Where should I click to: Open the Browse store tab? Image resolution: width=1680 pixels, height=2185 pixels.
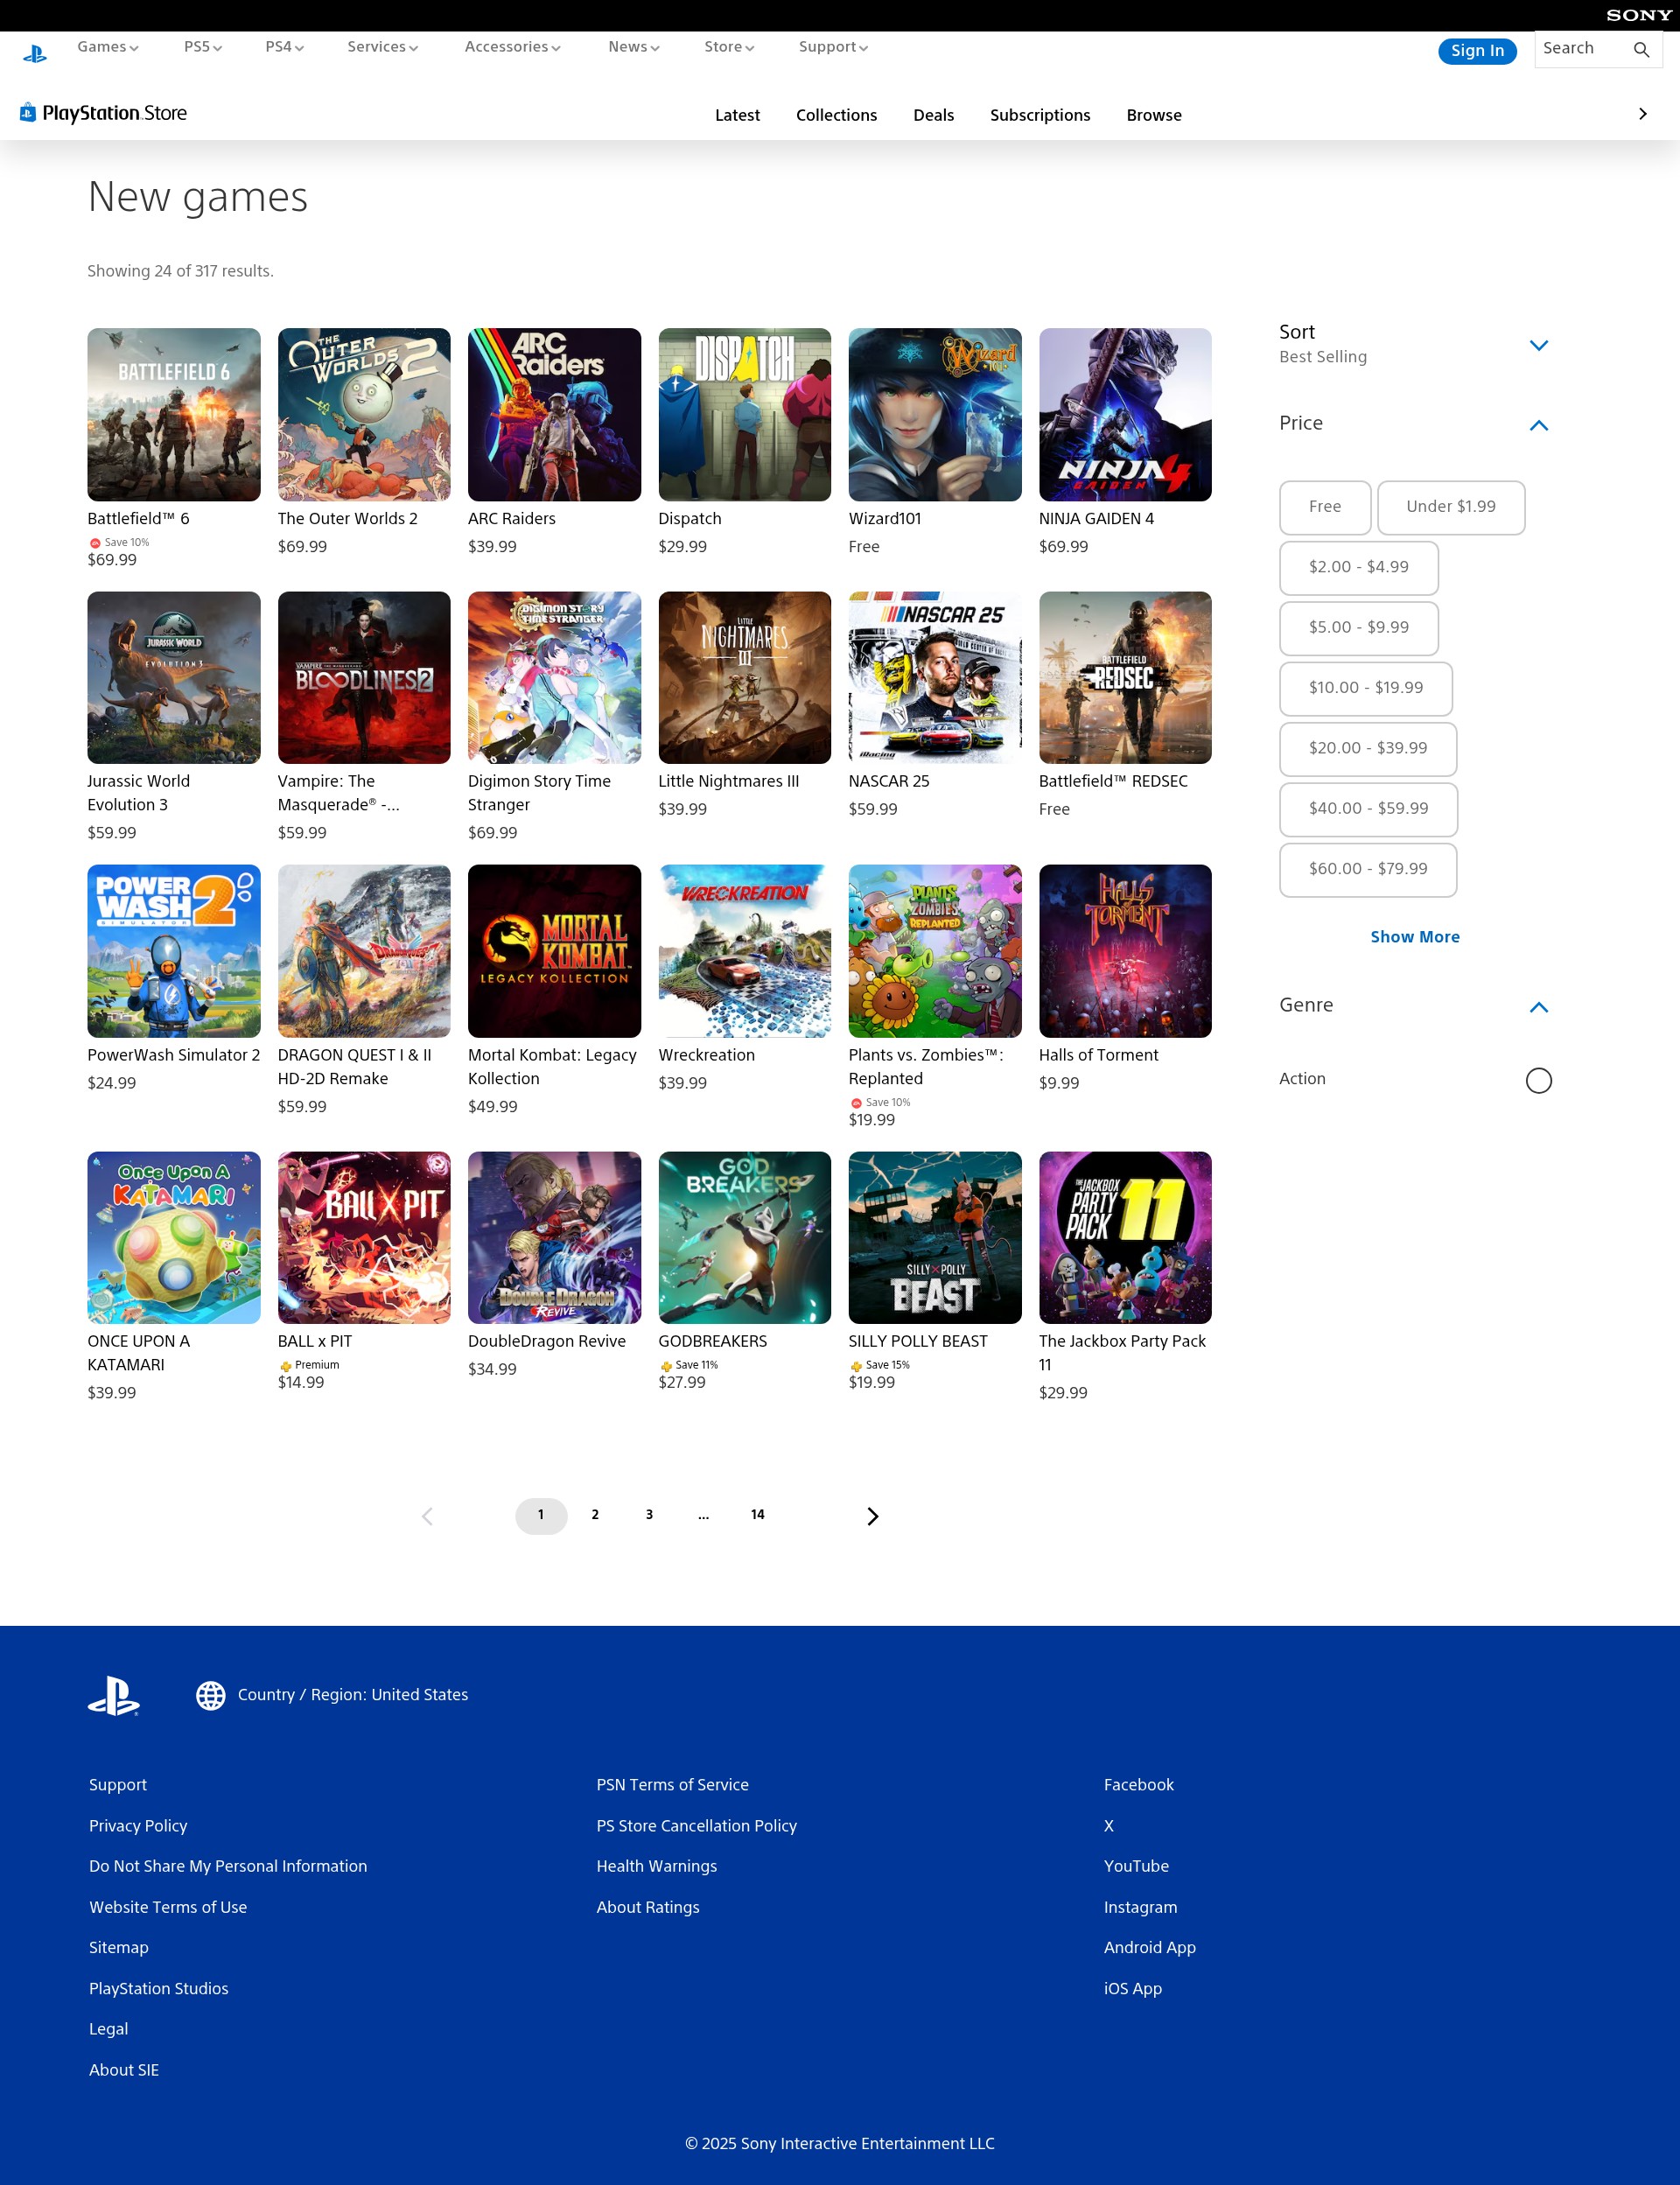point(1154,115)
